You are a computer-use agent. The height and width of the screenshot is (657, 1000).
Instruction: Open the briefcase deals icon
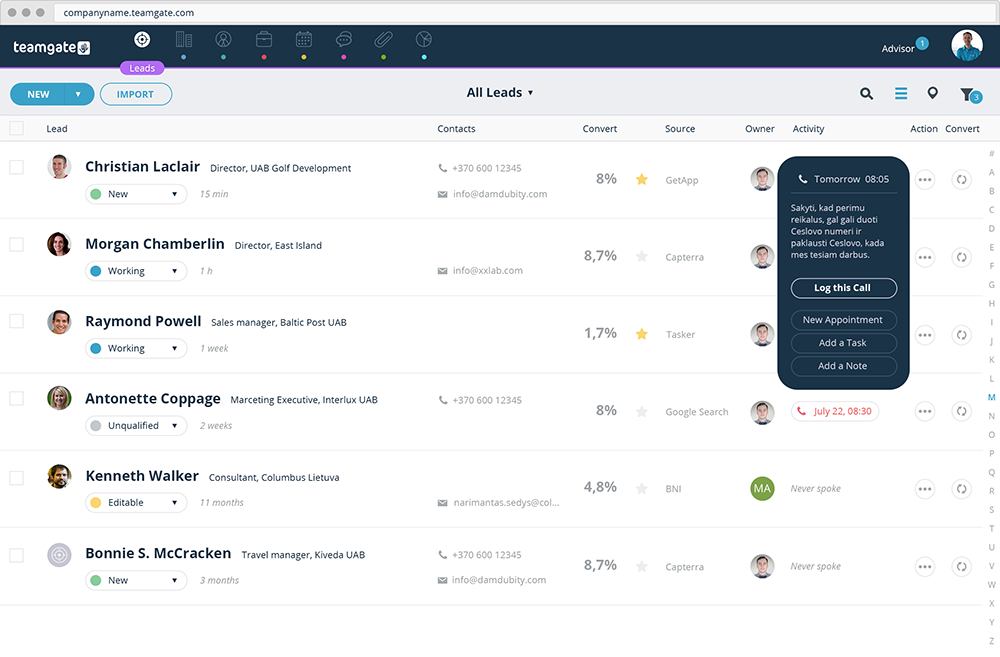(264, 40)
